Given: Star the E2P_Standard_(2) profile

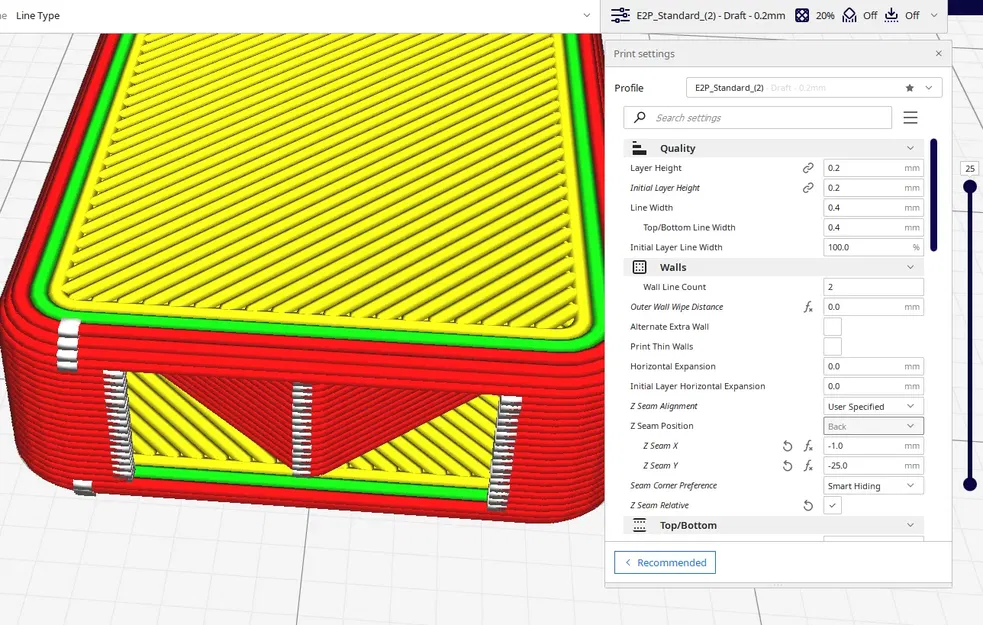Looking at the screenshot, I should (x=910, y=88).
